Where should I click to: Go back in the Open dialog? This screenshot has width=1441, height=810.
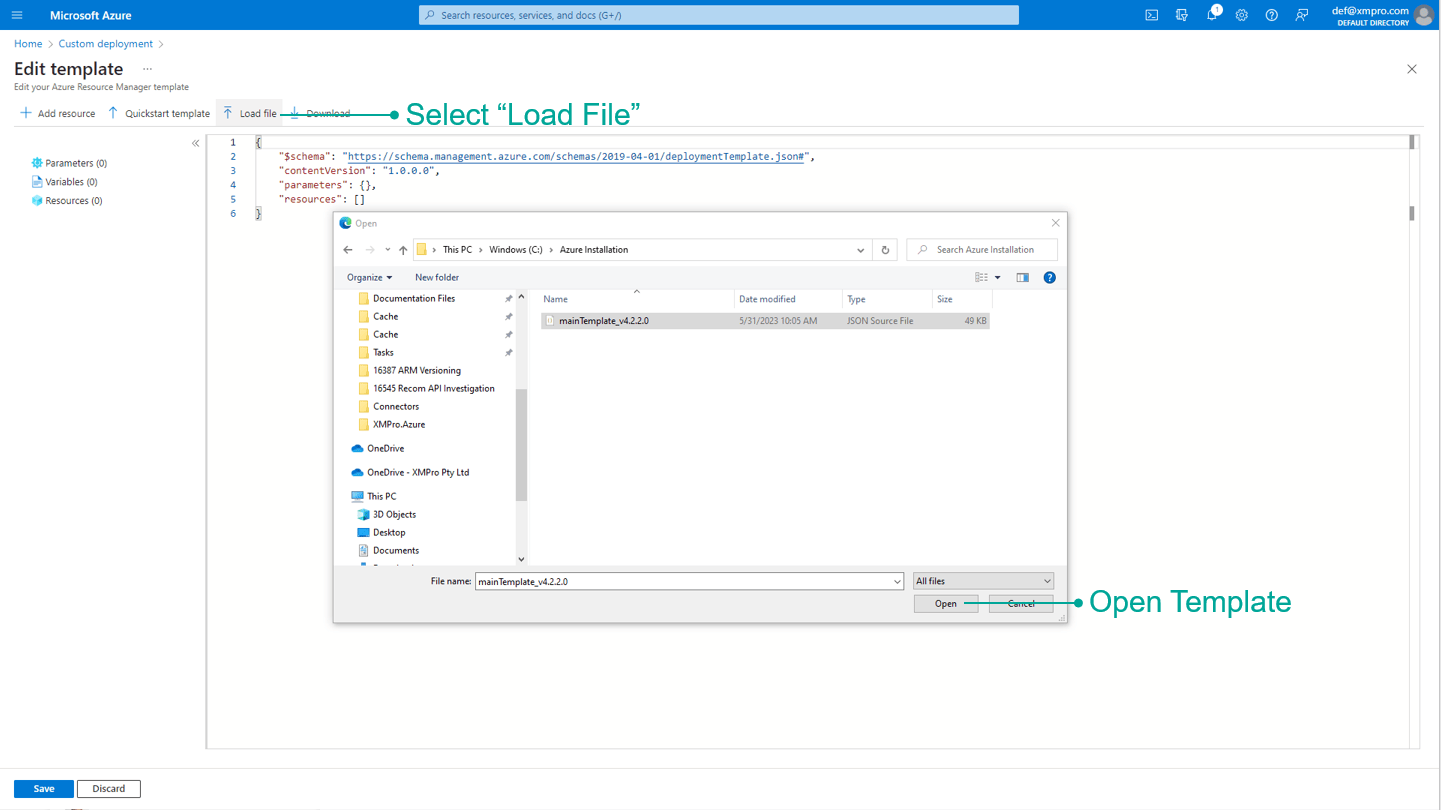click(348, 250)
